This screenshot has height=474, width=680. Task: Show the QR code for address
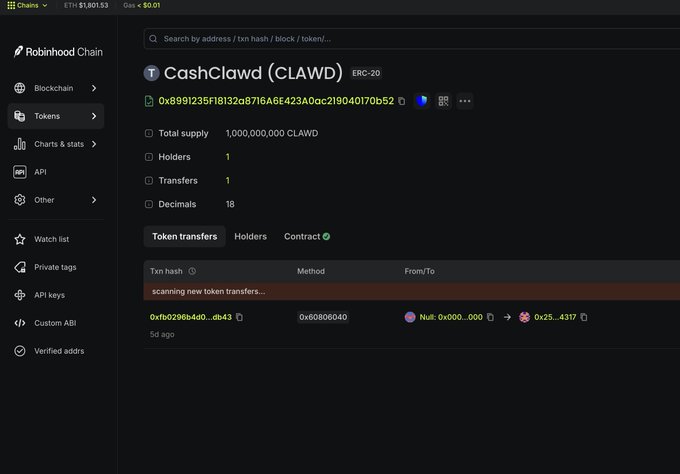pos(443,101)
